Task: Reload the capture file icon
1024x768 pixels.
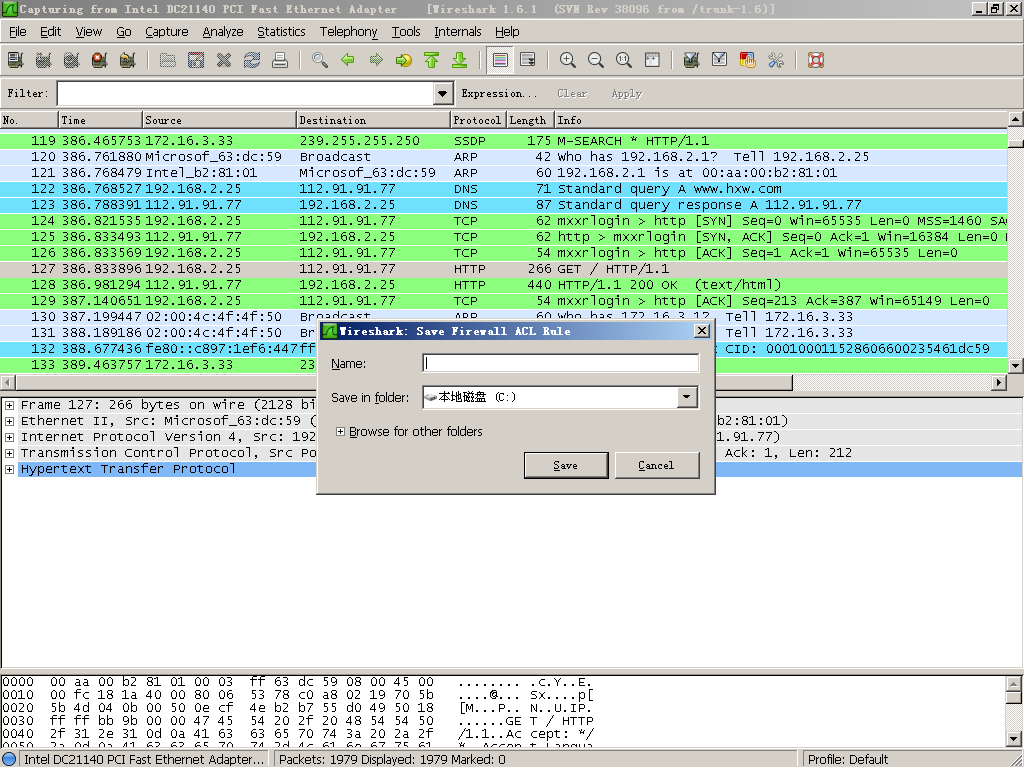Action: [x=252, y=60]
